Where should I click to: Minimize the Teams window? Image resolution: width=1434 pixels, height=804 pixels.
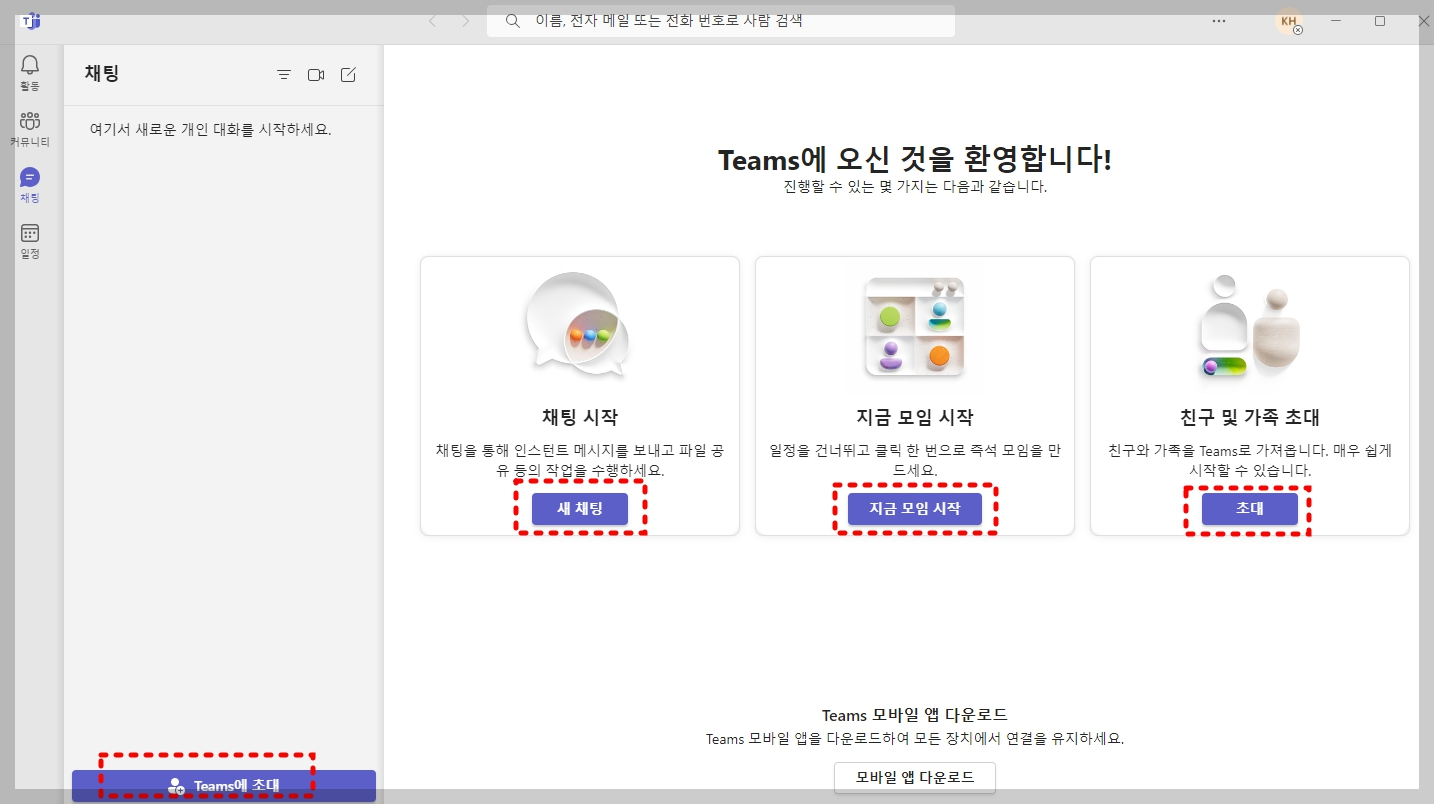tap(1336, 21)
